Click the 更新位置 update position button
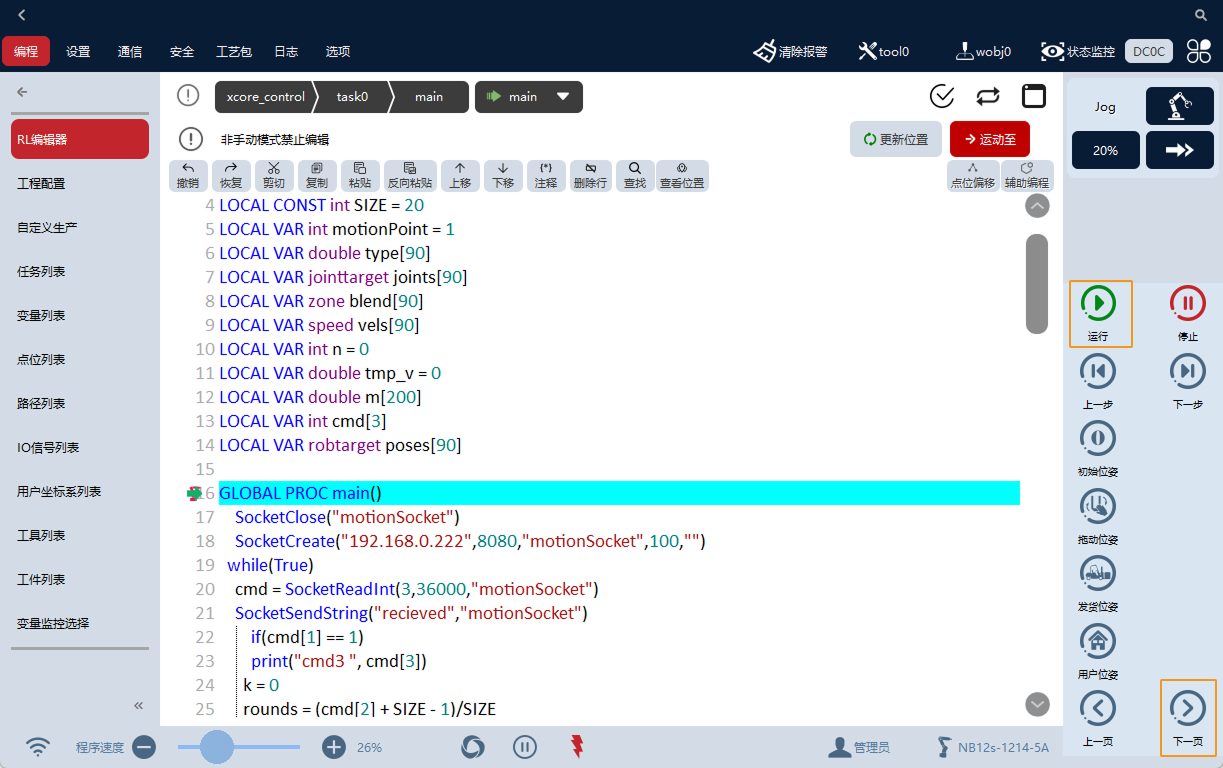1223x768 pixels. pyautogui.click(x=895, y=139)
